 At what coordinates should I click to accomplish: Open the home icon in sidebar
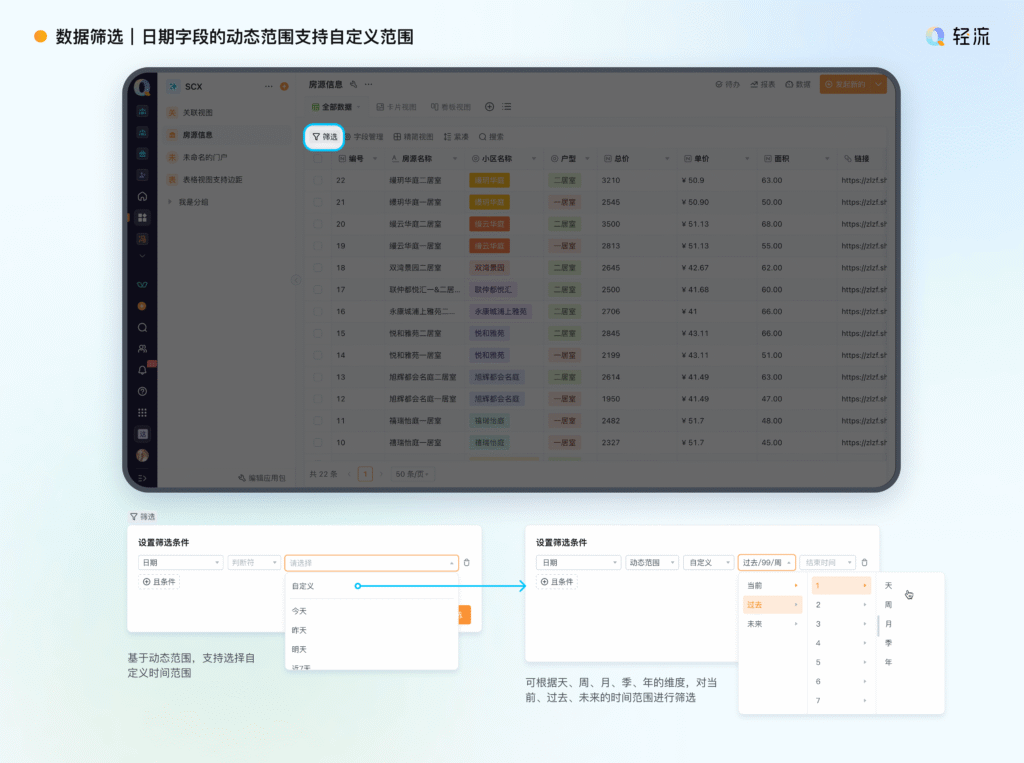point(143,196)
